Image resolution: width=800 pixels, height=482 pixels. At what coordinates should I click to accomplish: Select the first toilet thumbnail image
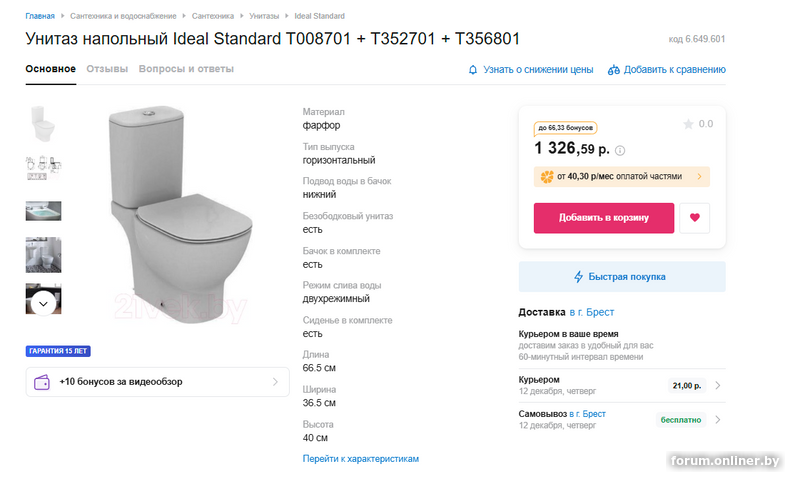(43, 123)
